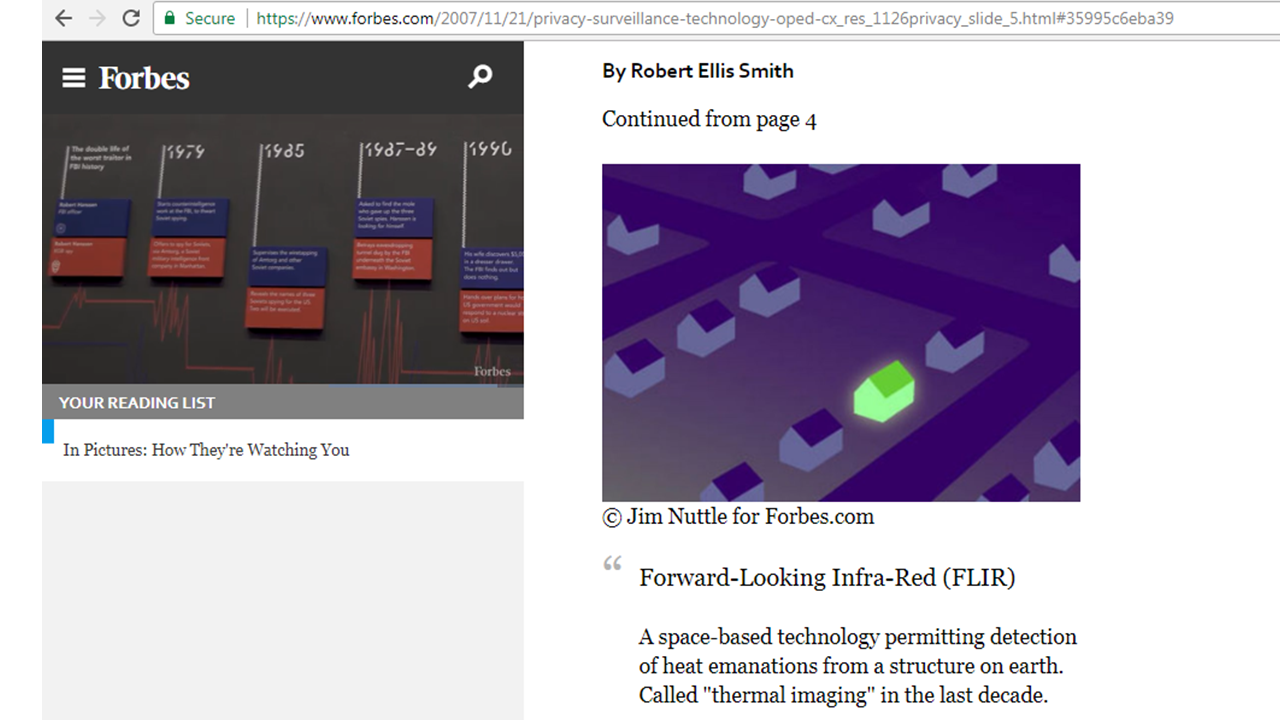Screen dimensions: 1280x720
Task: Click the green Secure padlock icon
Action: 170,18
